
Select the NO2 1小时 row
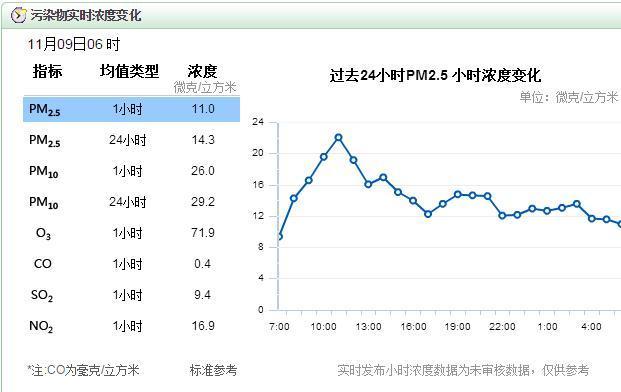click(131, 326)
